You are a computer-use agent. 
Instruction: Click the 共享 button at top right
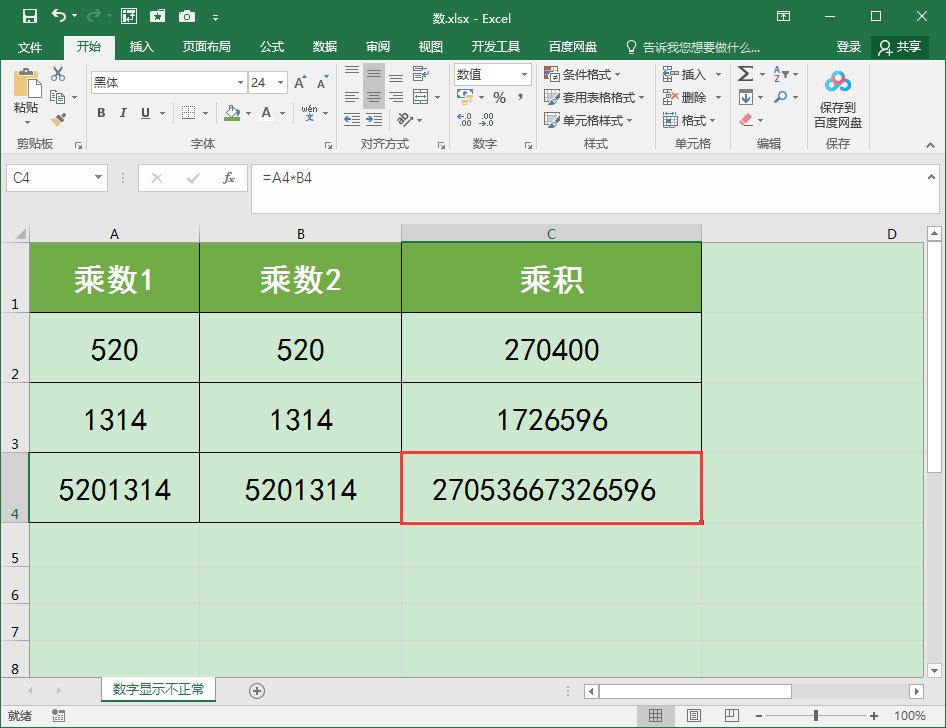(x=908, y=46)
